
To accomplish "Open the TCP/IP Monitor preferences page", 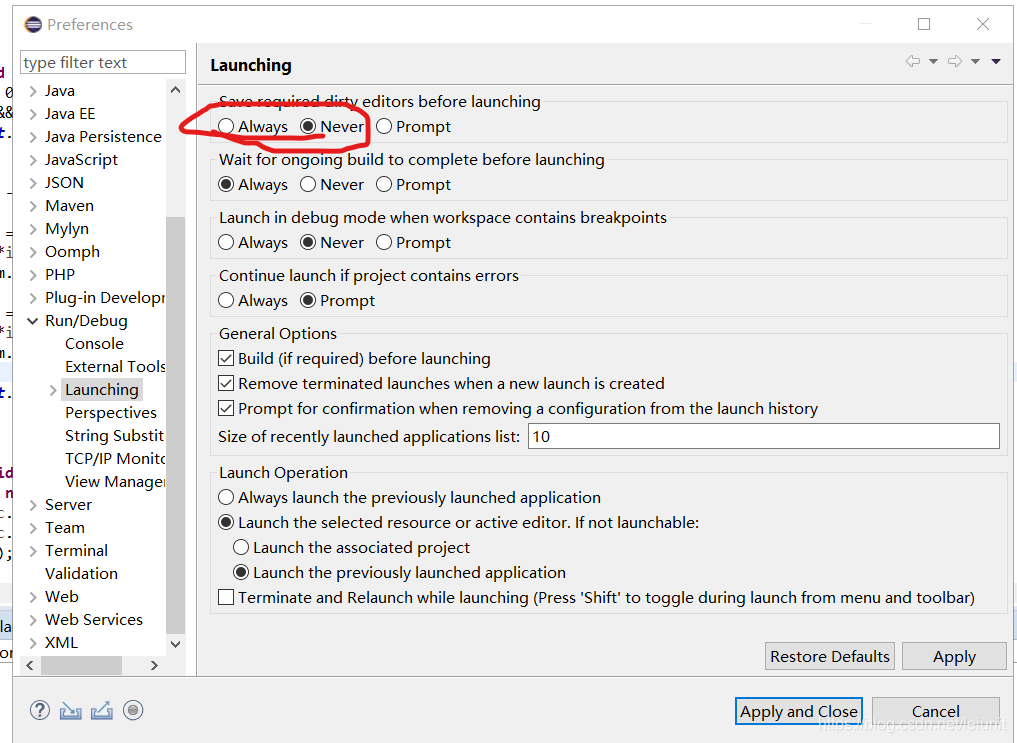I will pyautogui.click(x=115, y=458).
